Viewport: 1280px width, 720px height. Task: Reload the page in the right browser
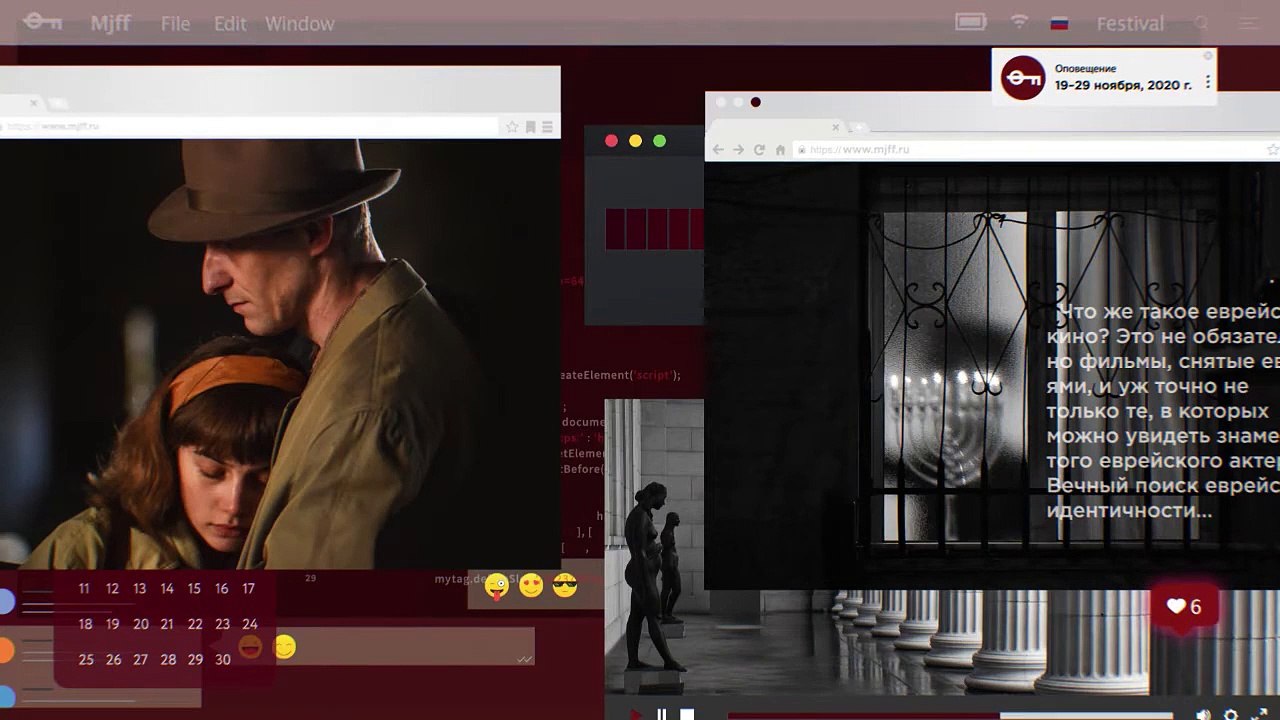[759, 149]
